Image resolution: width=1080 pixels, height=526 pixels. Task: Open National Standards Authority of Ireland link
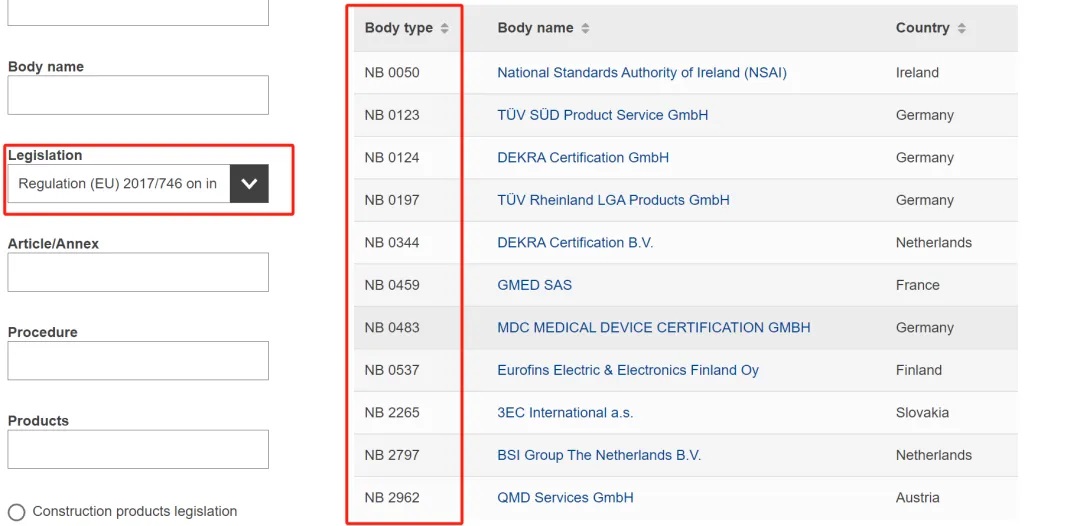tap(642, 72)
